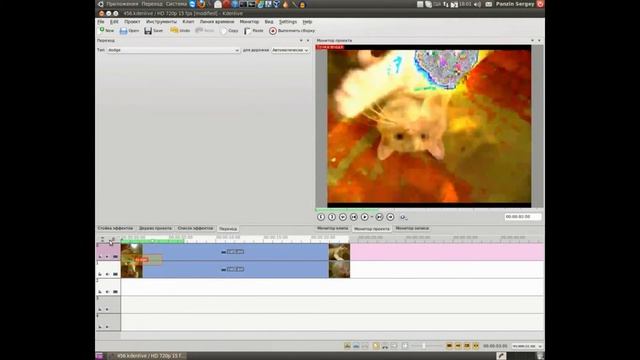Open the monitor options icon after playback buttons

click(403, 217)
